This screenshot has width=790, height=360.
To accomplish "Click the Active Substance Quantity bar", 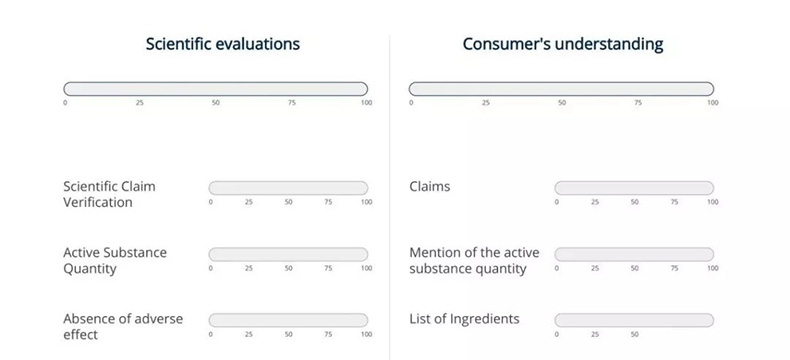I will pyautogui.click(x=288, y=254).
